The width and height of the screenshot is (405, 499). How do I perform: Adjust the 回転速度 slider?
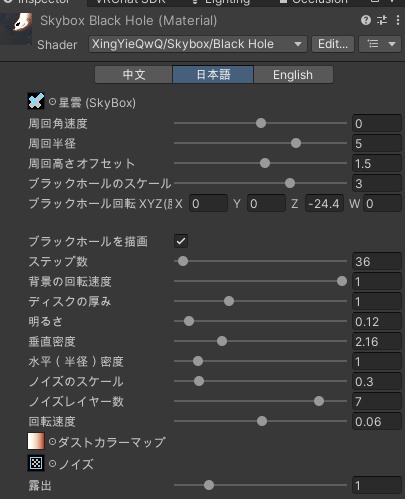click(260, 421)
